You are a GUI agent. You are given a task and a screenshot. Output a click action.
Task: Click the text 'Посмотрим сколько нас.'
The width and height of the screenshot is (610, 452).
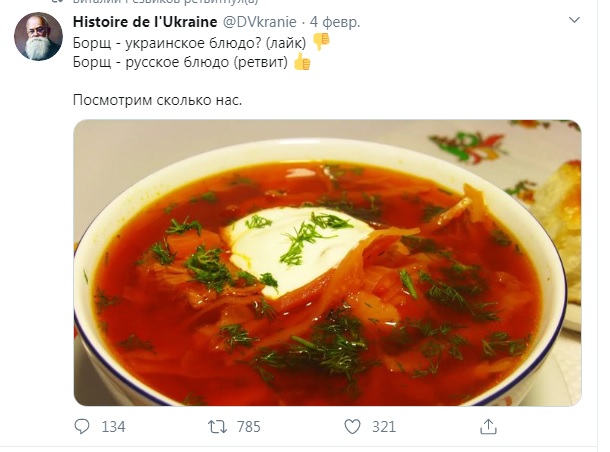[x=157, y=100]
